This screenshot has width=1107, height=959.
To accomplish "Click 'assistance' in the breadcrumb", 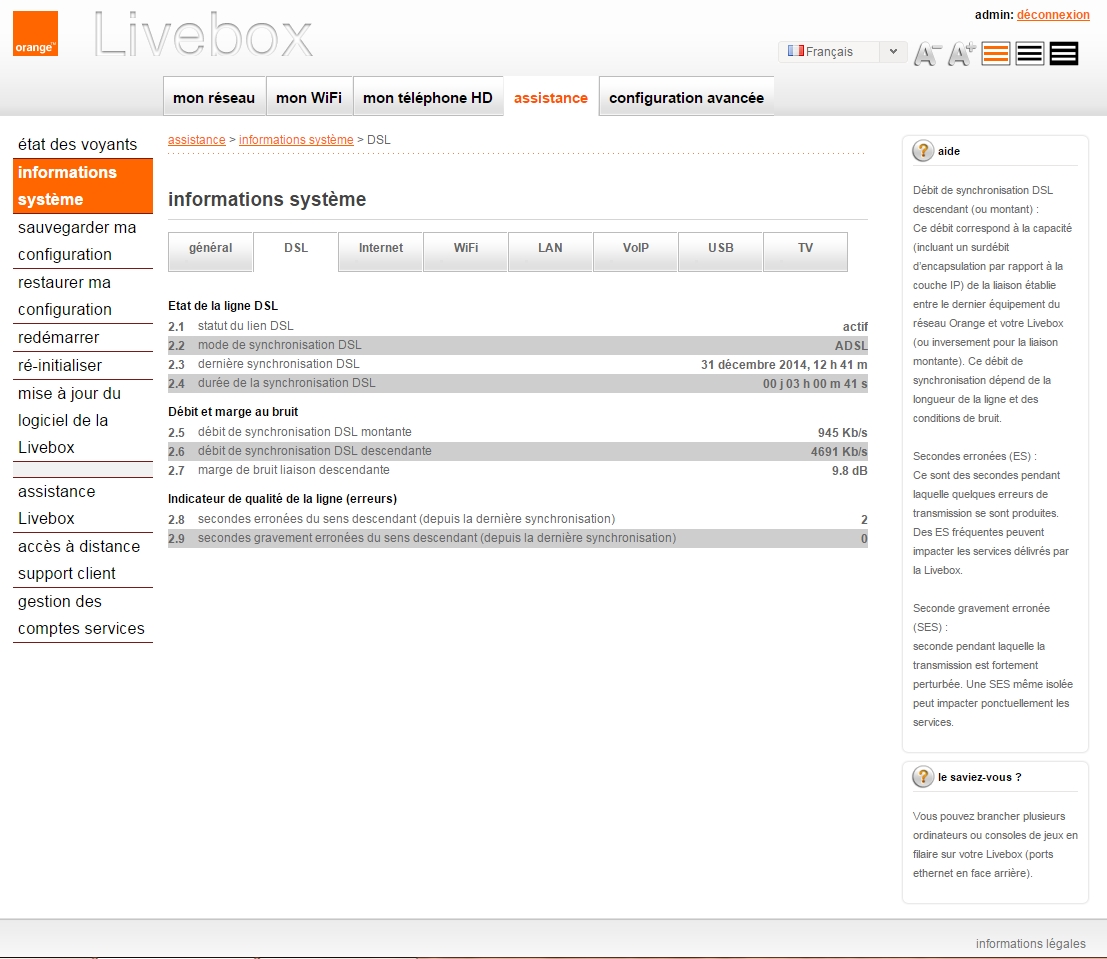I will click(x=196, y=139).
